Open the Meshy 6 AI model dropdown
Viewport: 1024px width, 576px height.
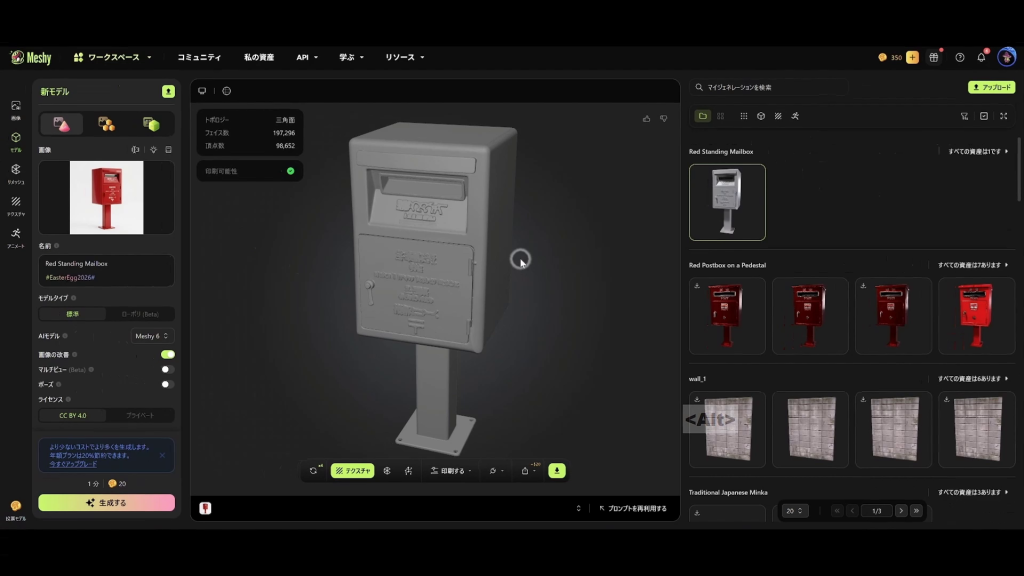152,336
